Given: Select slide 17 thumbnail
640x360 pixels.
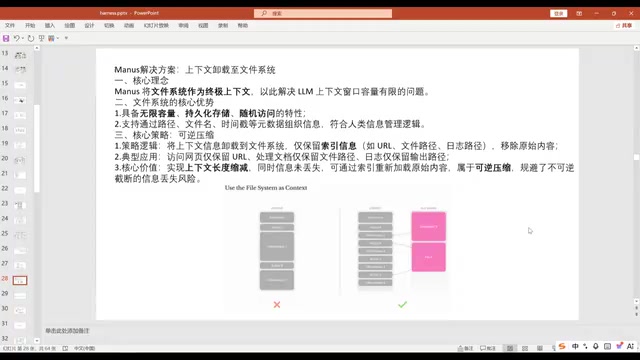Looking at the screenshot, I should (20, 115).
